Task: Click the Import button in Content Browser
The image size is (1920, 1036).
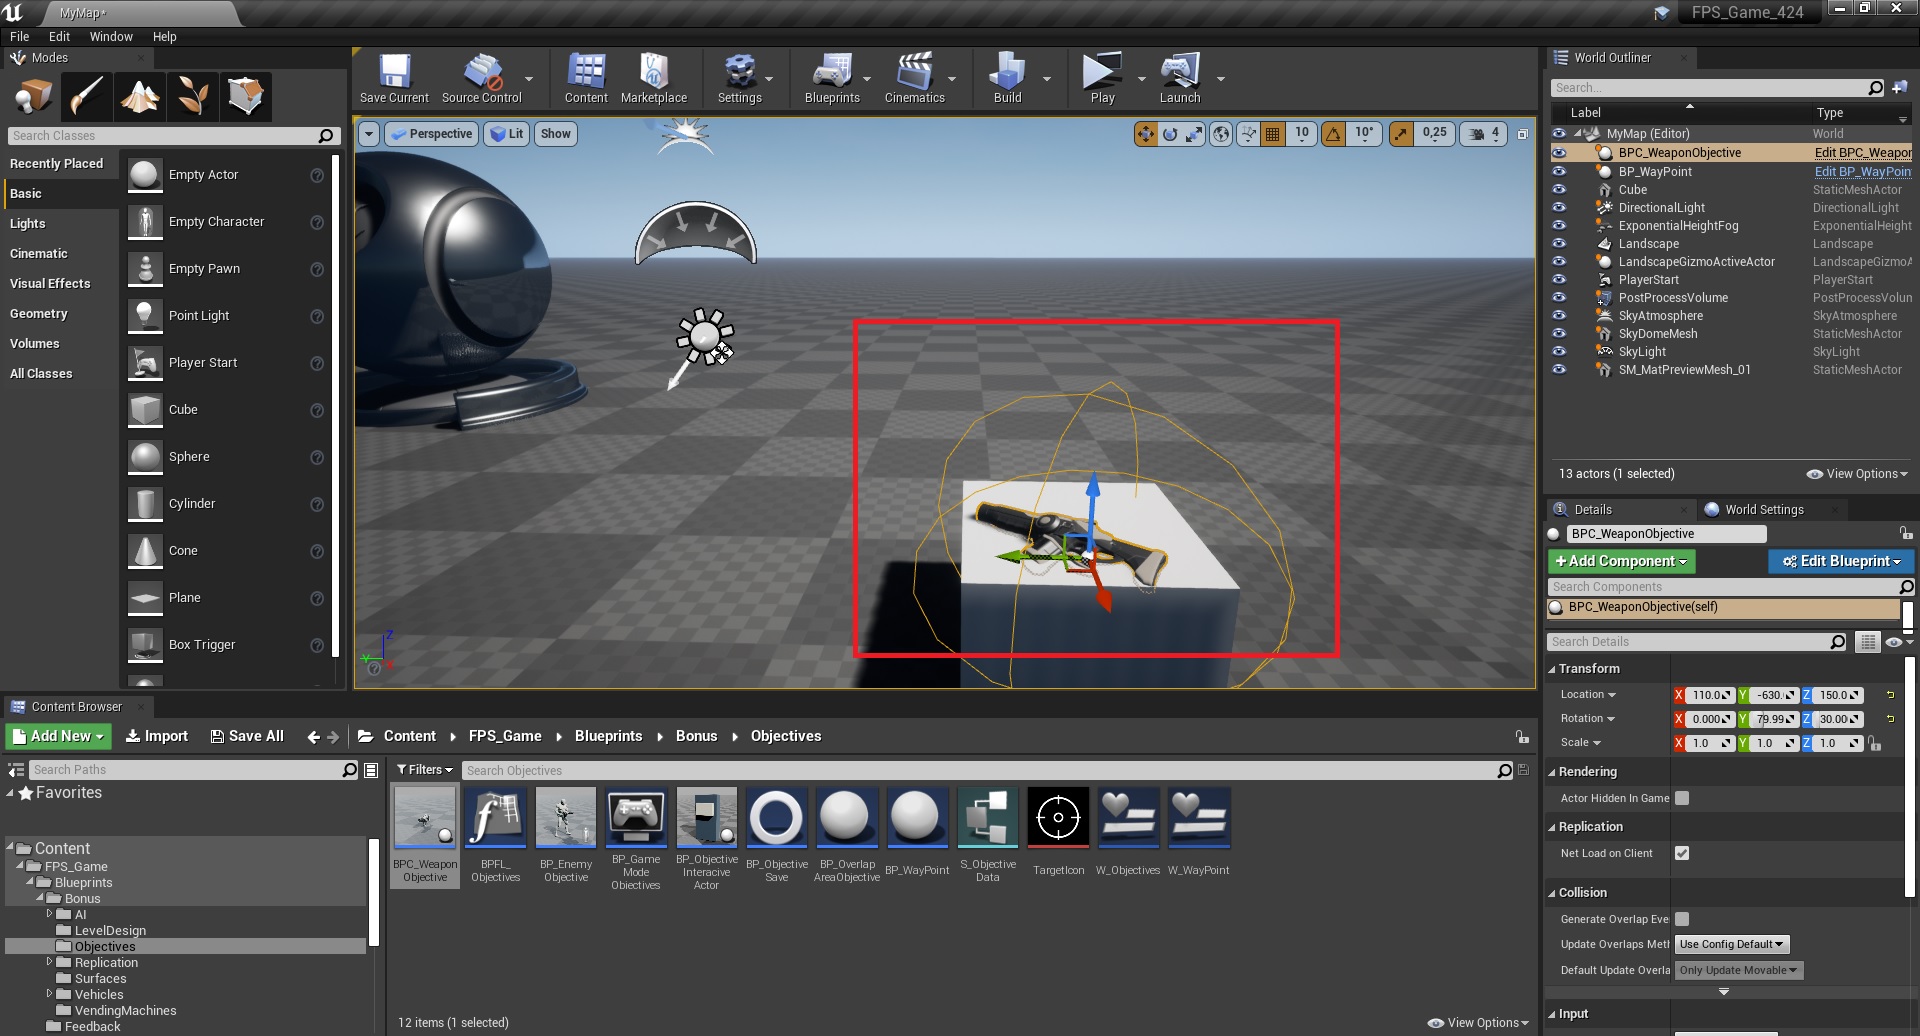Action: (157, 736)
